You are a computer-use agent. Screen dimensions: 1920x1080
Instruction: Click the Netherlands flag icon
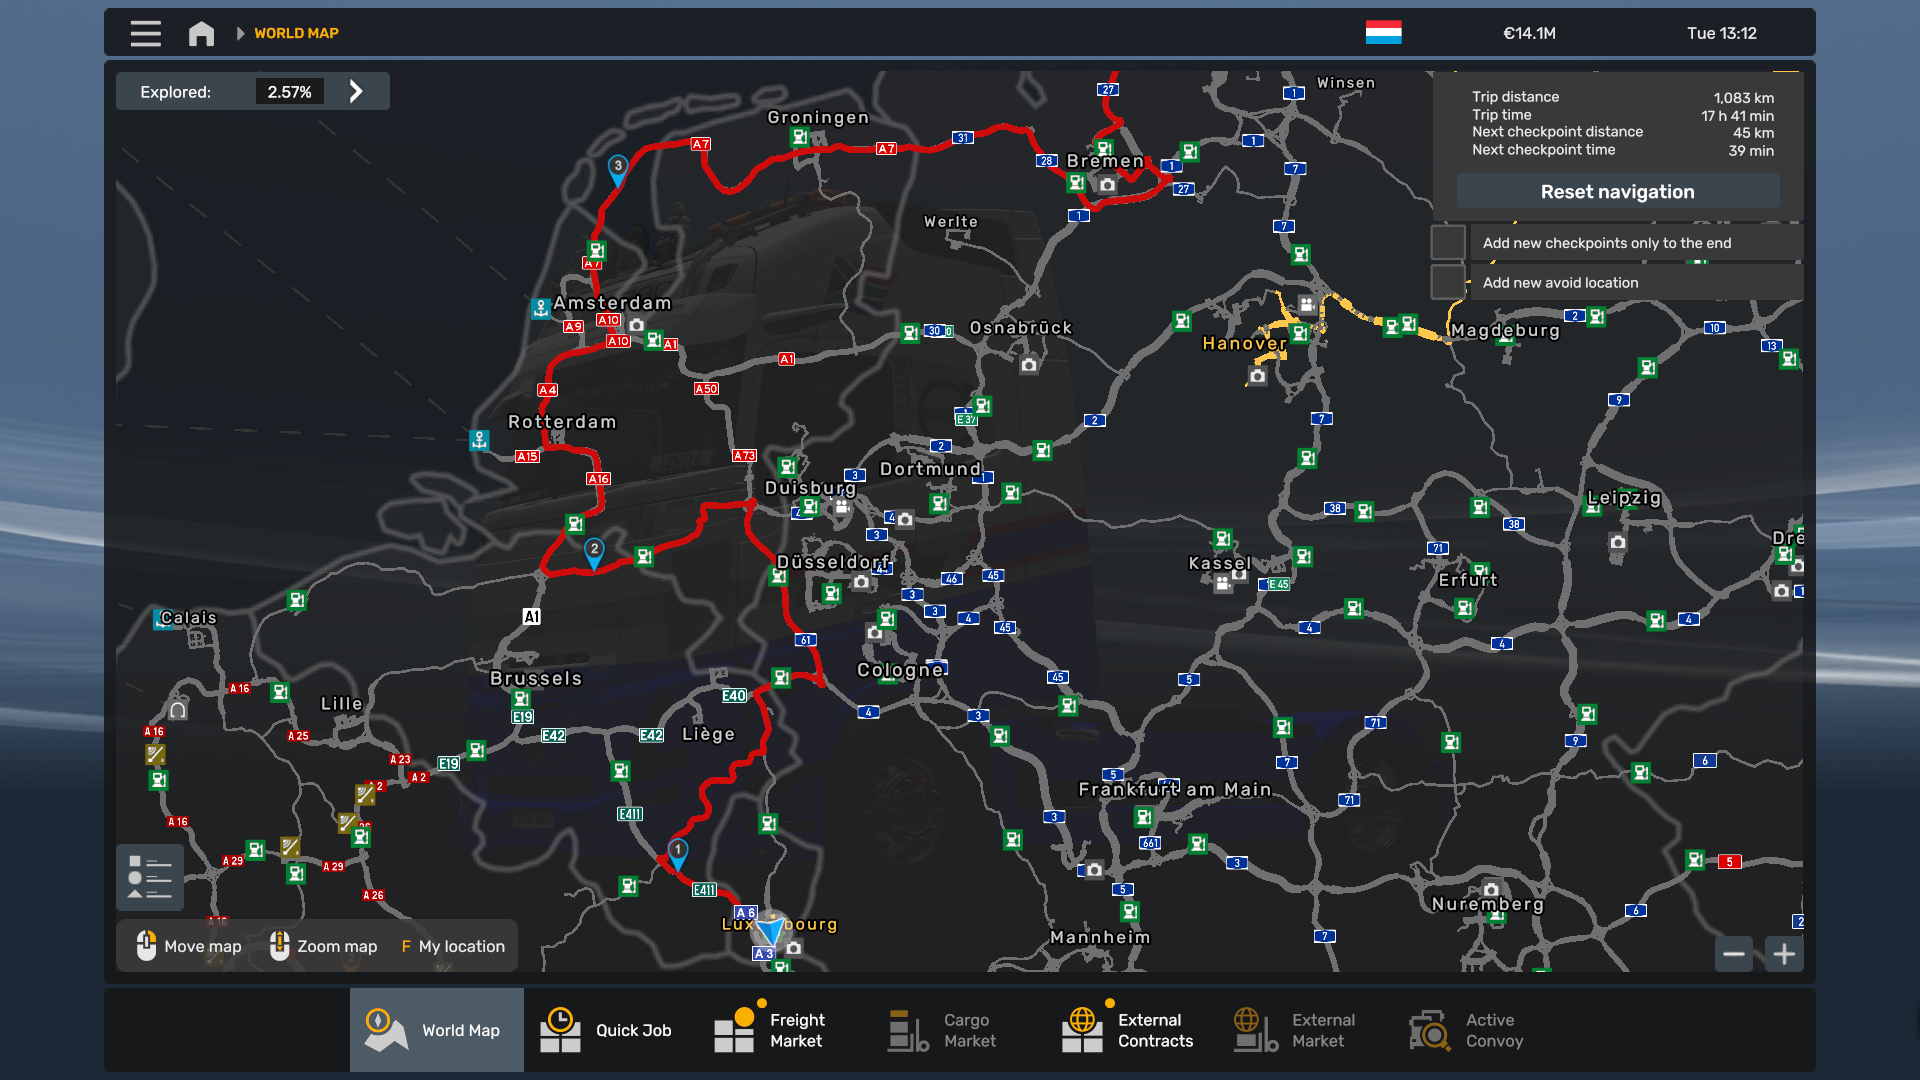[1383, 33]
